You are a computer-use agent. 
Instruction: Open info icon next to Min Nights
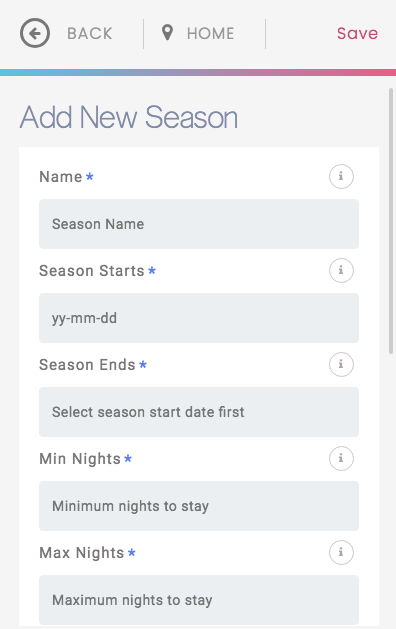point(341,458)
